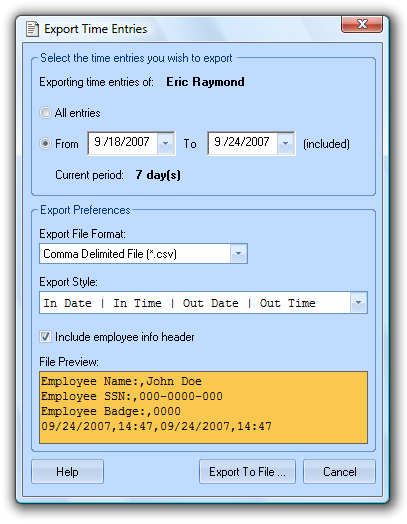Viewport: 407px width, 524px height.
Task: Click the Include employee info header label
Action: click(125, 337)
